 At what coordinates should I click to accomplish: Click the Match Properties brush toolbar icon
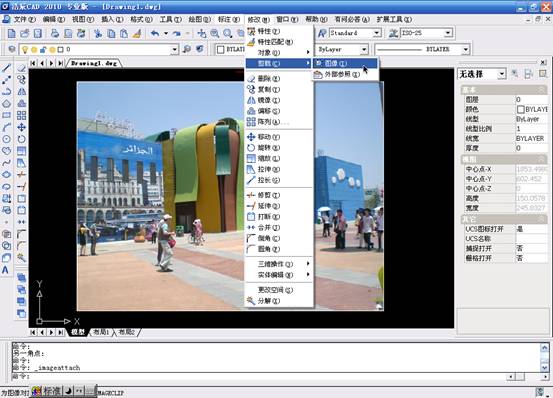[137, 33]
